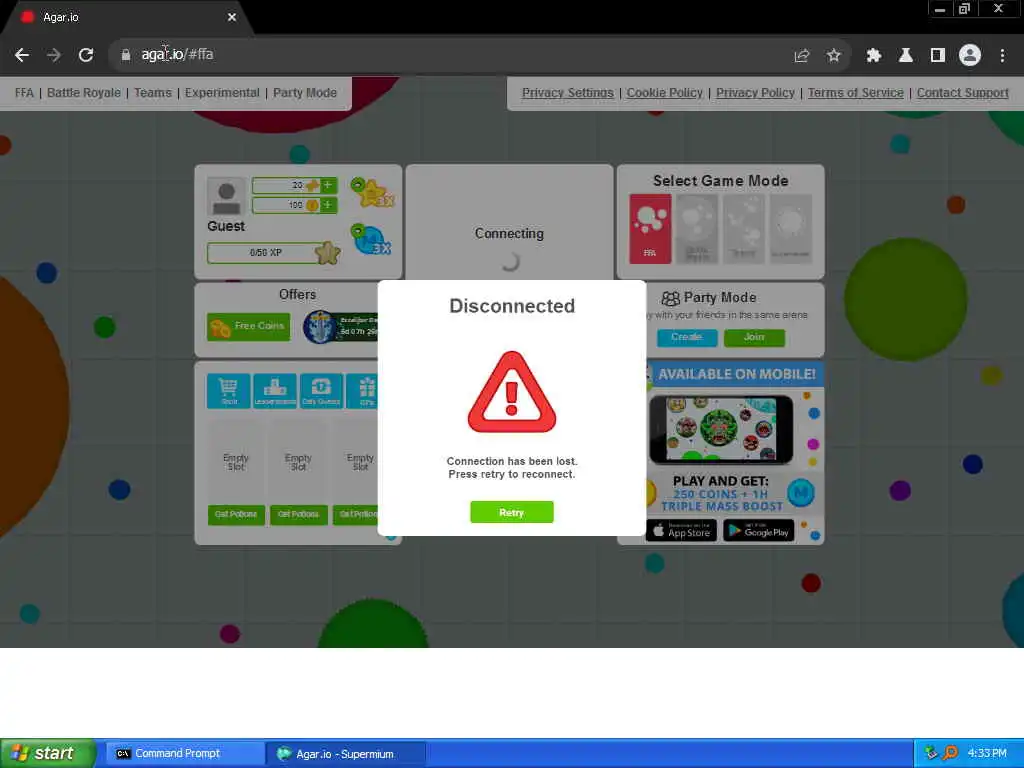Open the Gifts icon
Screen dimensions: 1024x768
362,391
